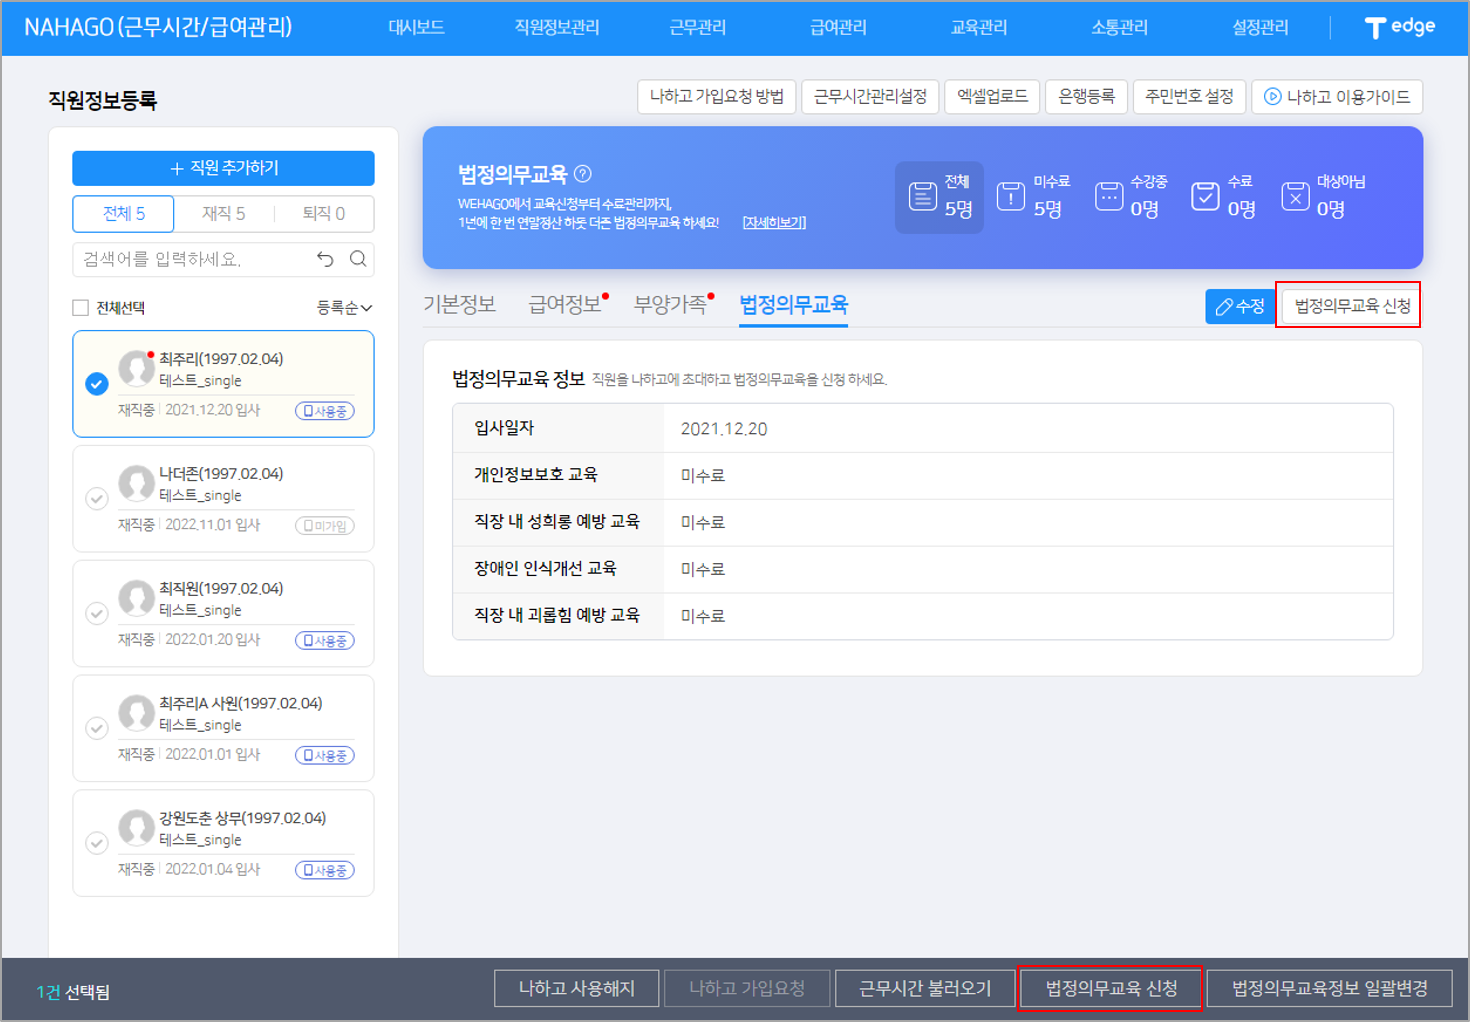Open 대시보드 menu
Image resolution: width=1470 pixels, height=1022 pixels.
(x=416, y=28)
